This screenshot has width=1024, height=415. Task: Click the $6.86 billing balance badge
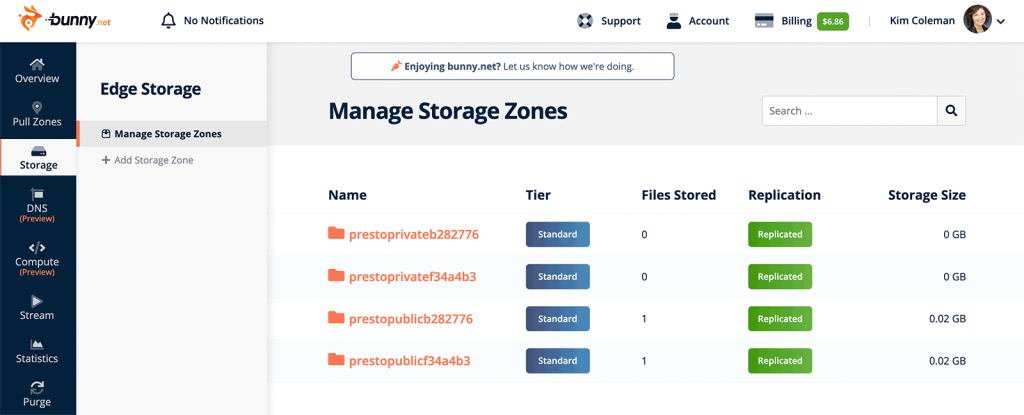(x=833, y=21)
